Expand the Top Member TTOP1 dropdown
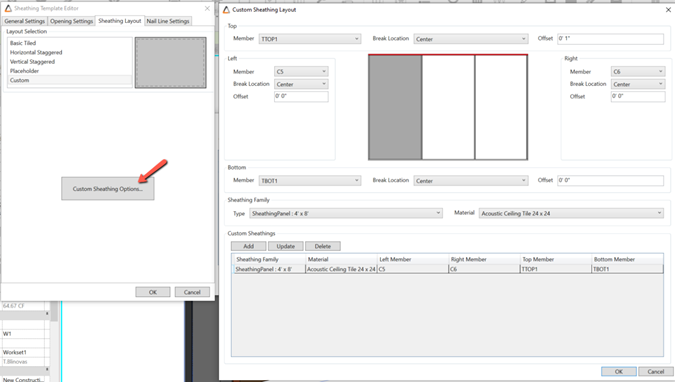 click(310, 39)
